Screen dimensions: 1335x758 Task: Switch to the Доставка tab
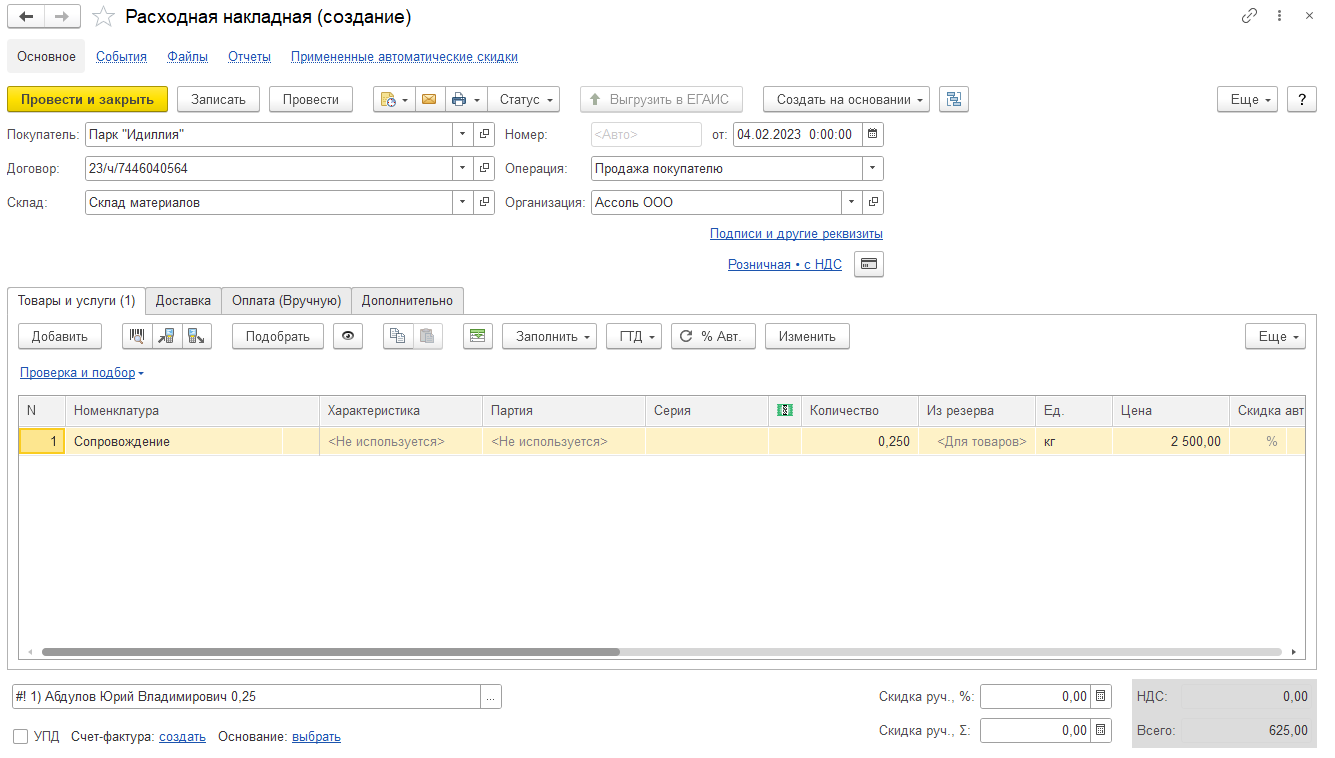pyautogui.click(x=183, y=300)
